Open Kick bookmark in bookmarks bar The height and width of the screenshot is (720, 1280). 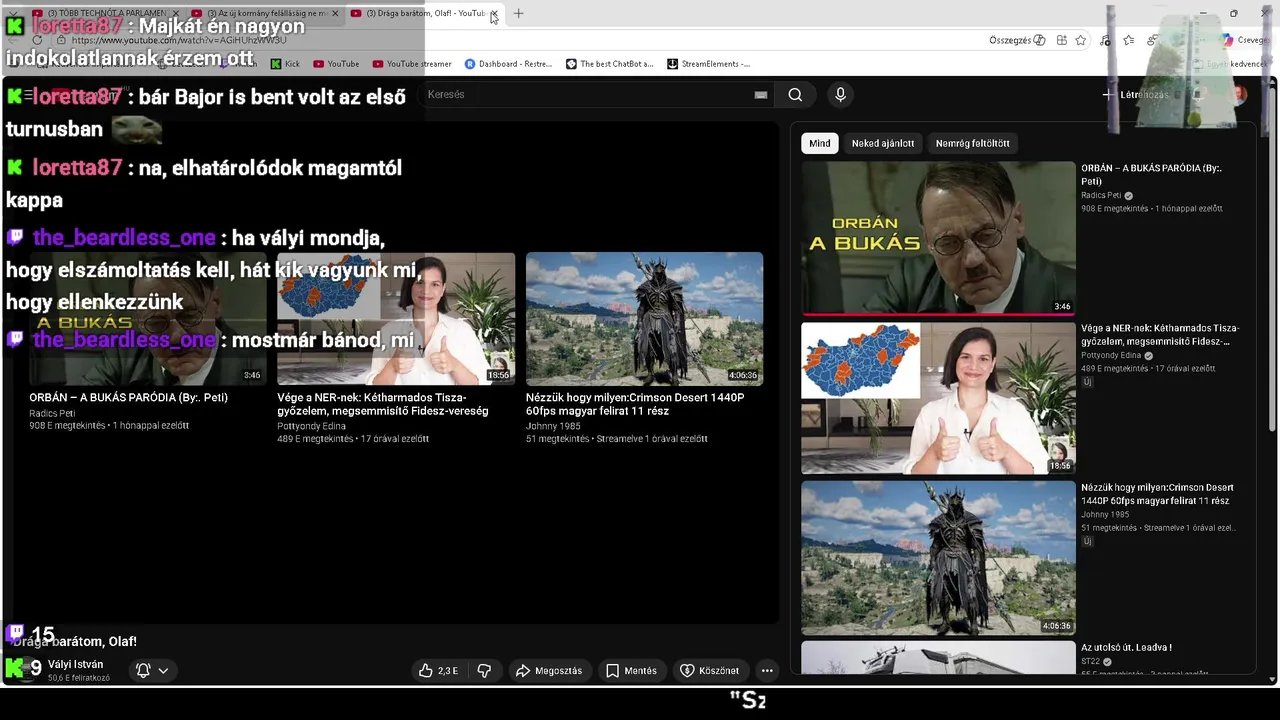(x=285, y=64)
